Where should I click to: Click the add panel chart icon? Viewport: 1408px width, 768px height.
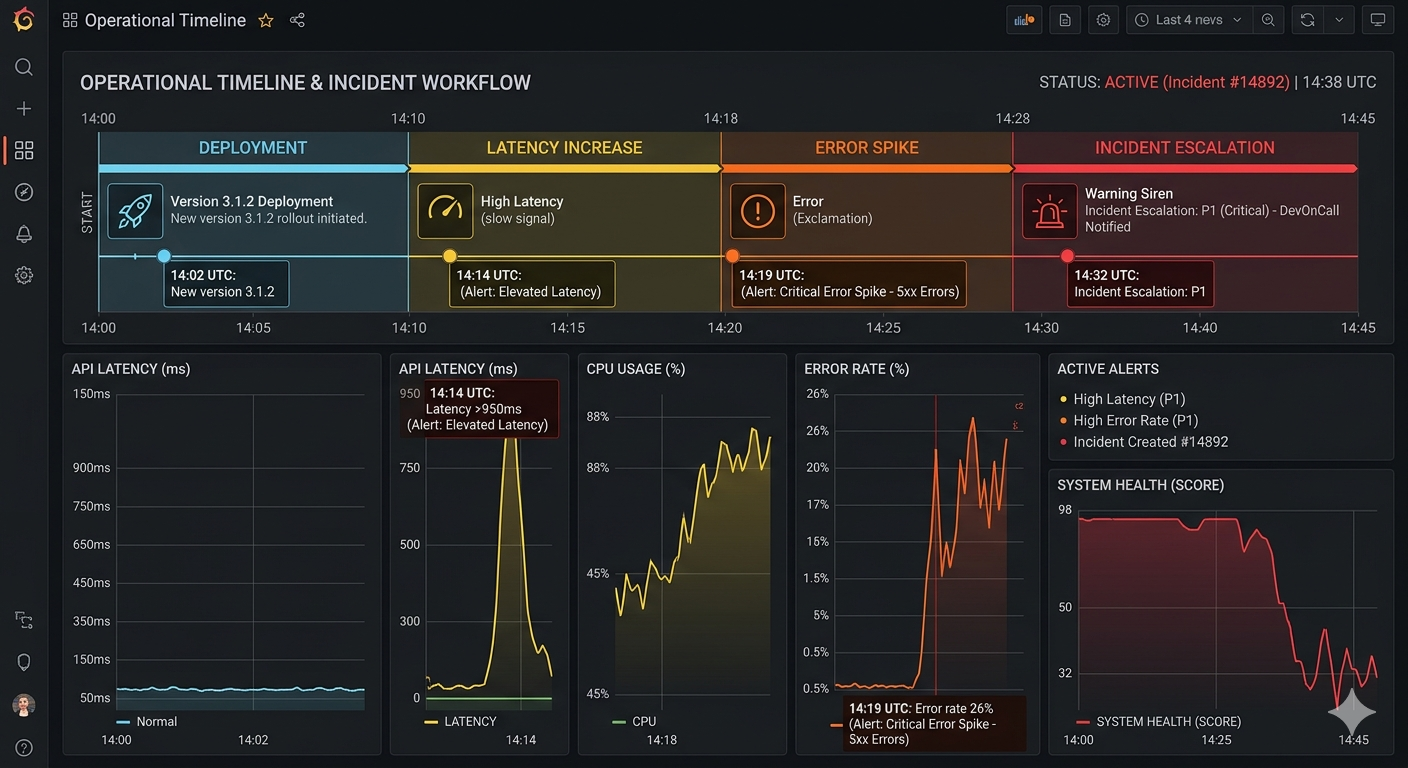tap(1023, 20)
